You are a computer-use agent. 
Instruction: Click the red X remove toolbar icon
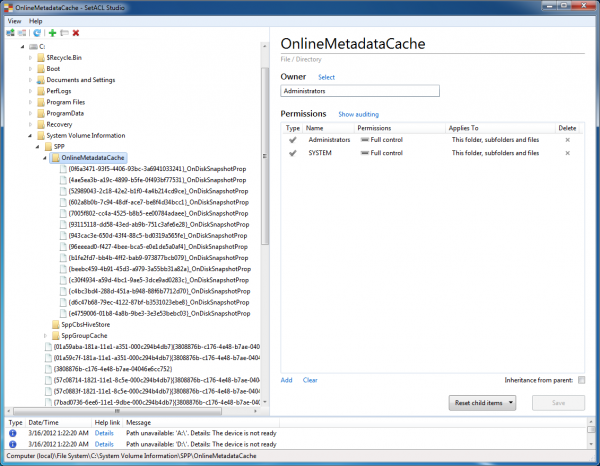[x=76, y=33]
